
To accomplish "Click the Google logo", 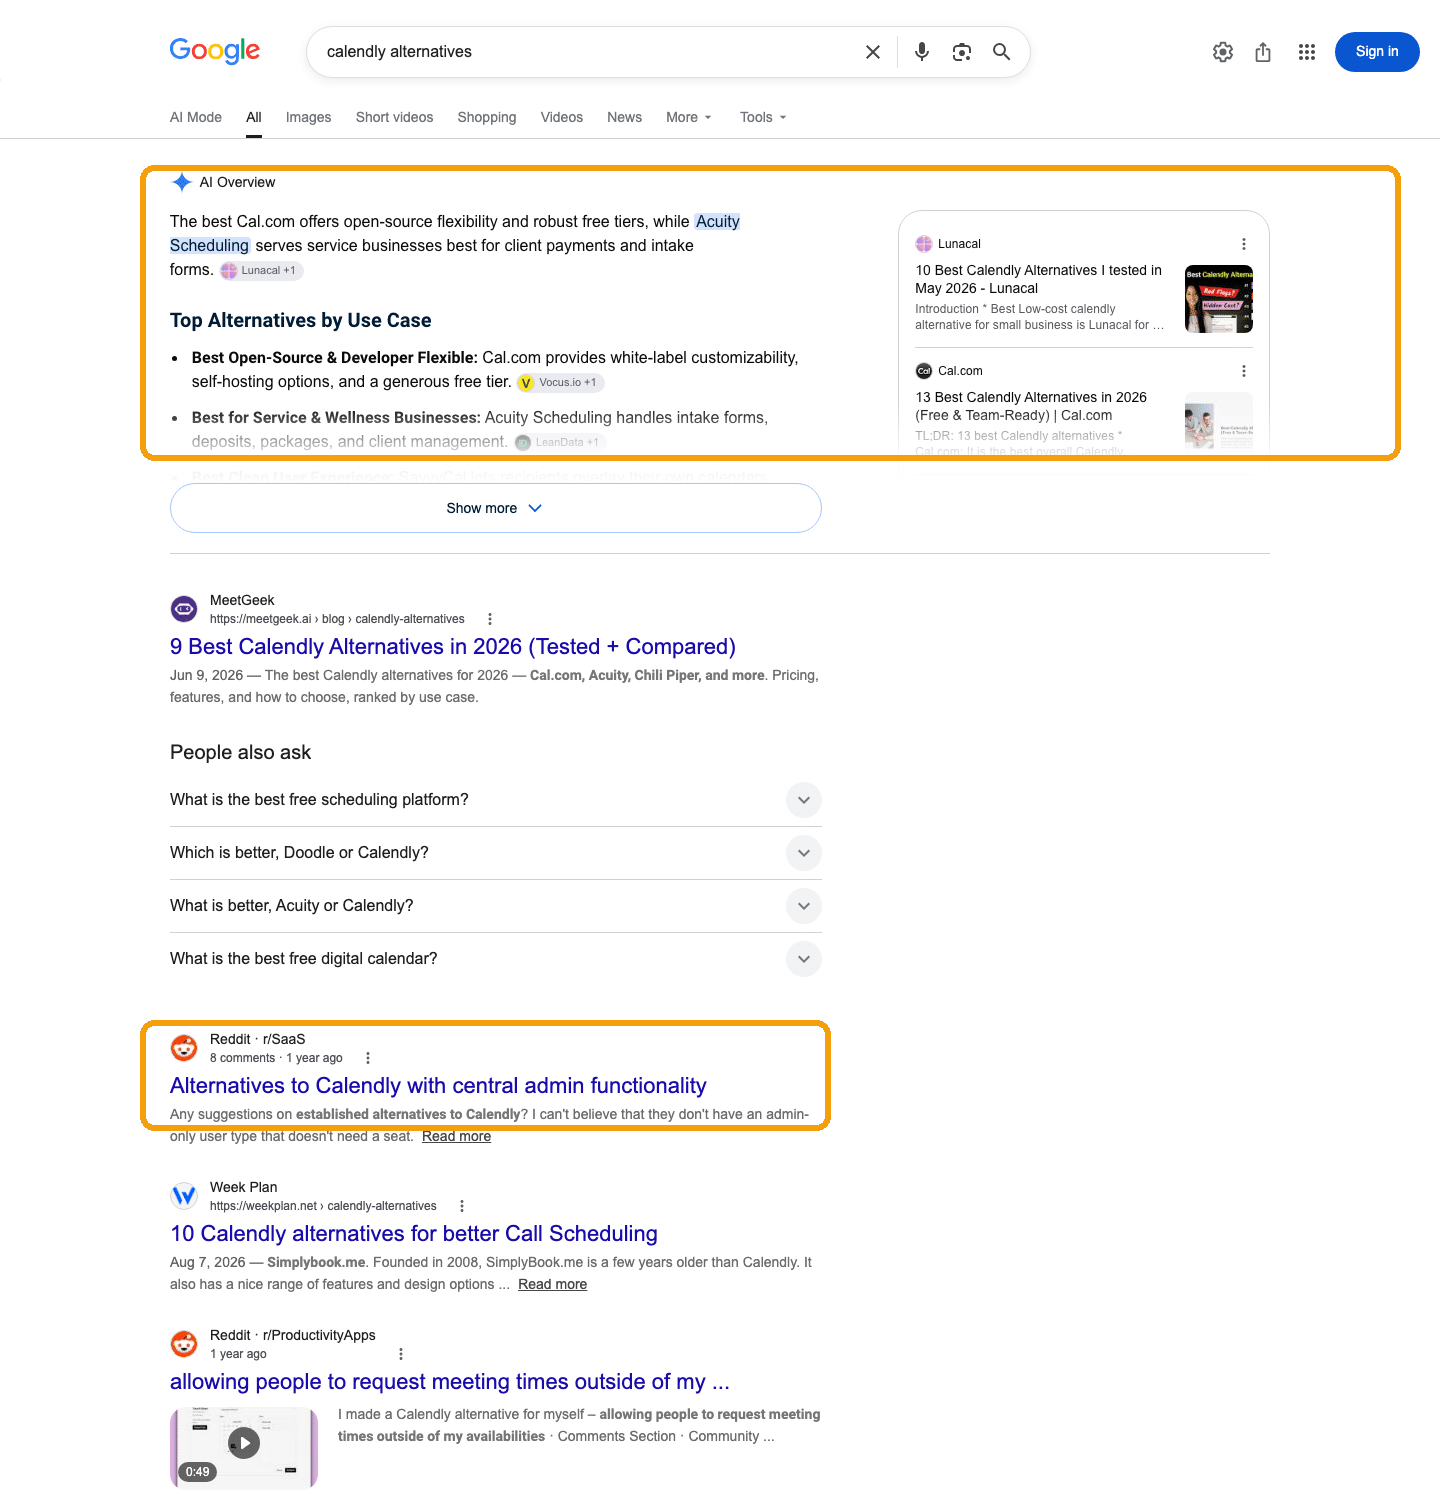I will (x=215, y=51).
